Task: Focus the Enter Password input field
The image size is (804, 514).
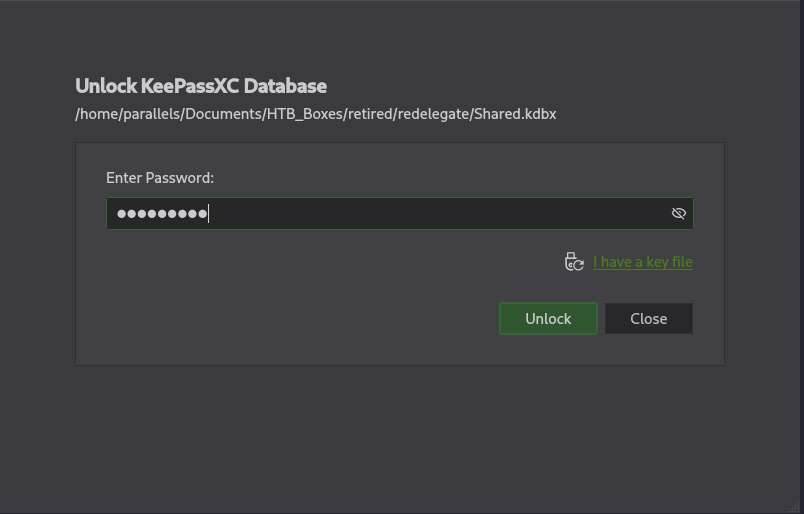Action: [x=400, y=213]
